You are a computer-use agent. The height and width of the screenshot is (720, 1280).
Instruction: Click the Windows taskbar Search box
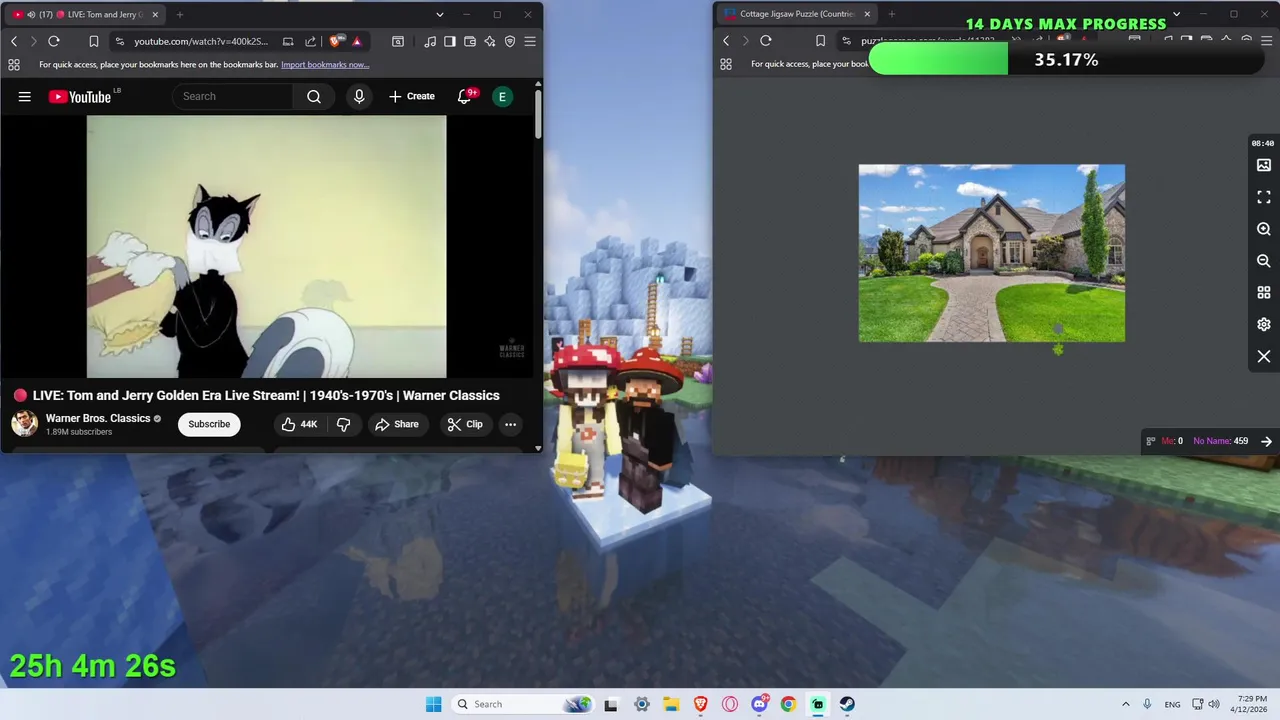point(521,704)
